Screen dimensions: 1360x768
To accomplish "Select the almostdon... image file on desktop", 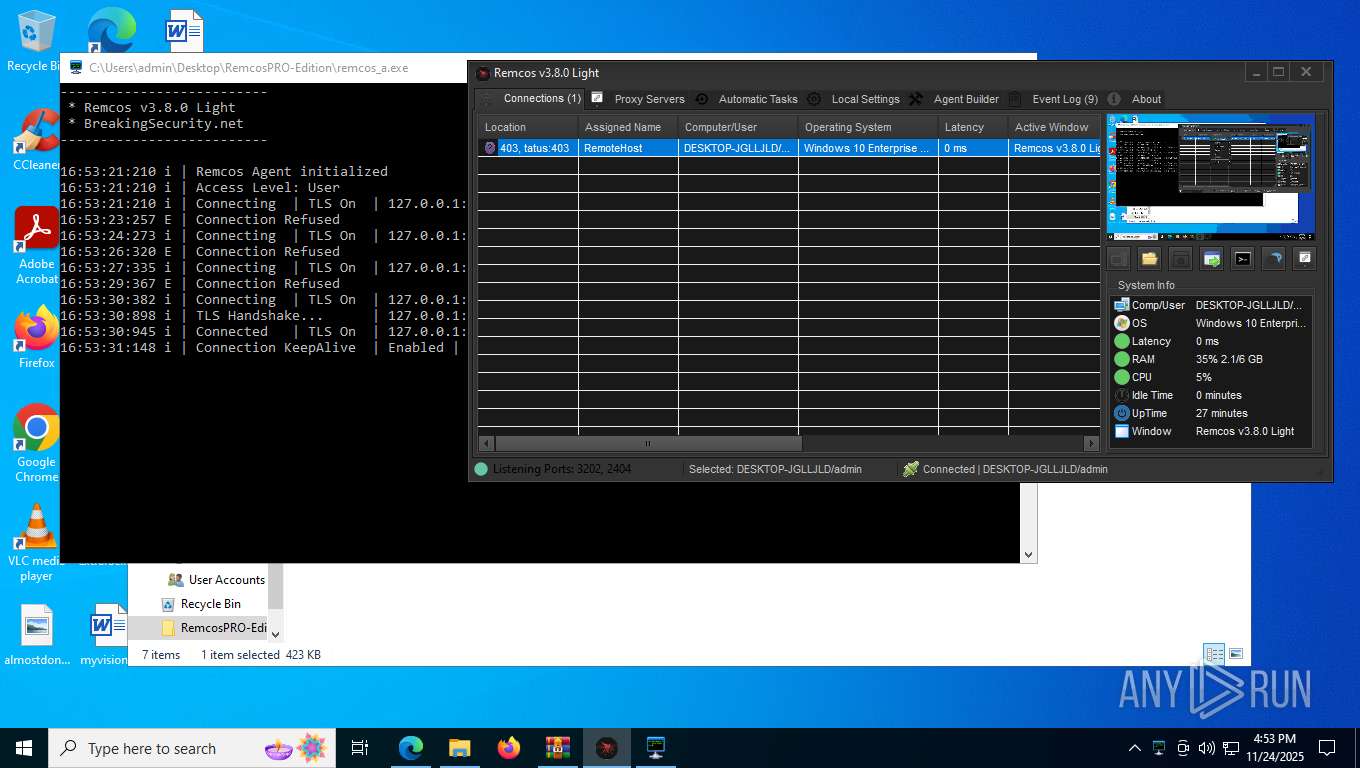I will click(x=37, y=636).
